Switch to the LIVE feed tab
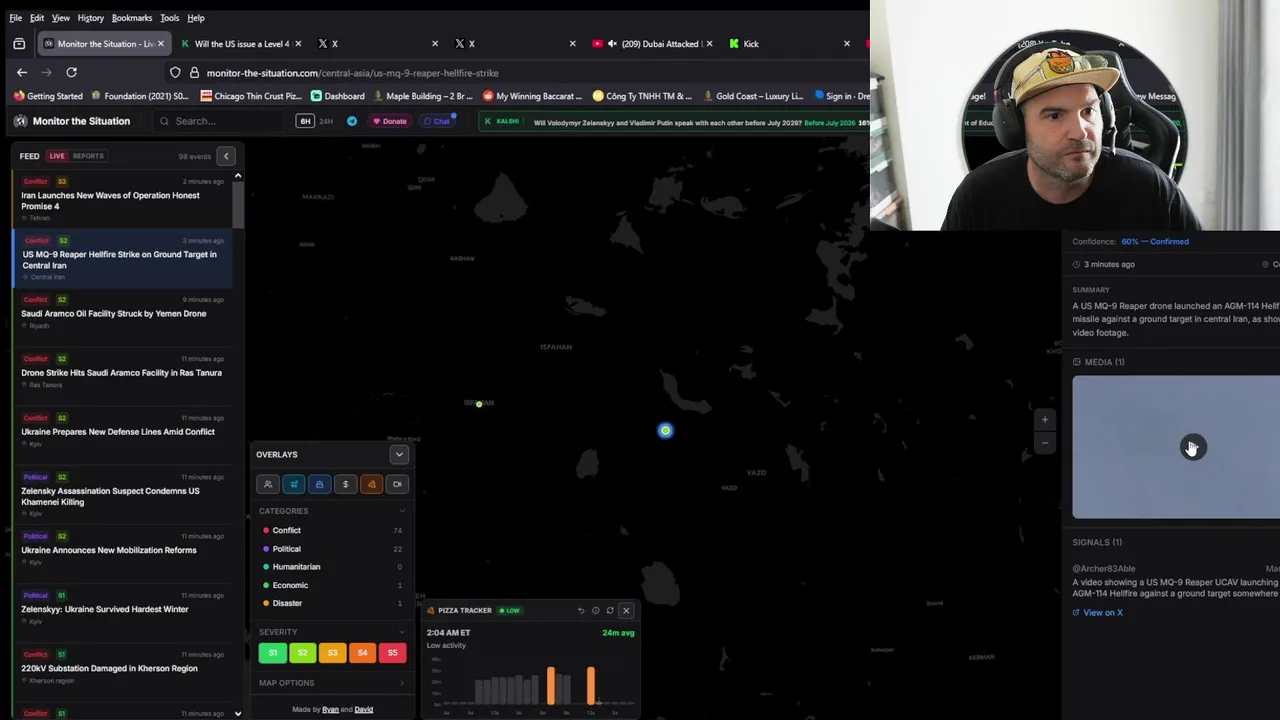This screenshot has height=720, width=1280. click(x=57, y=156)
